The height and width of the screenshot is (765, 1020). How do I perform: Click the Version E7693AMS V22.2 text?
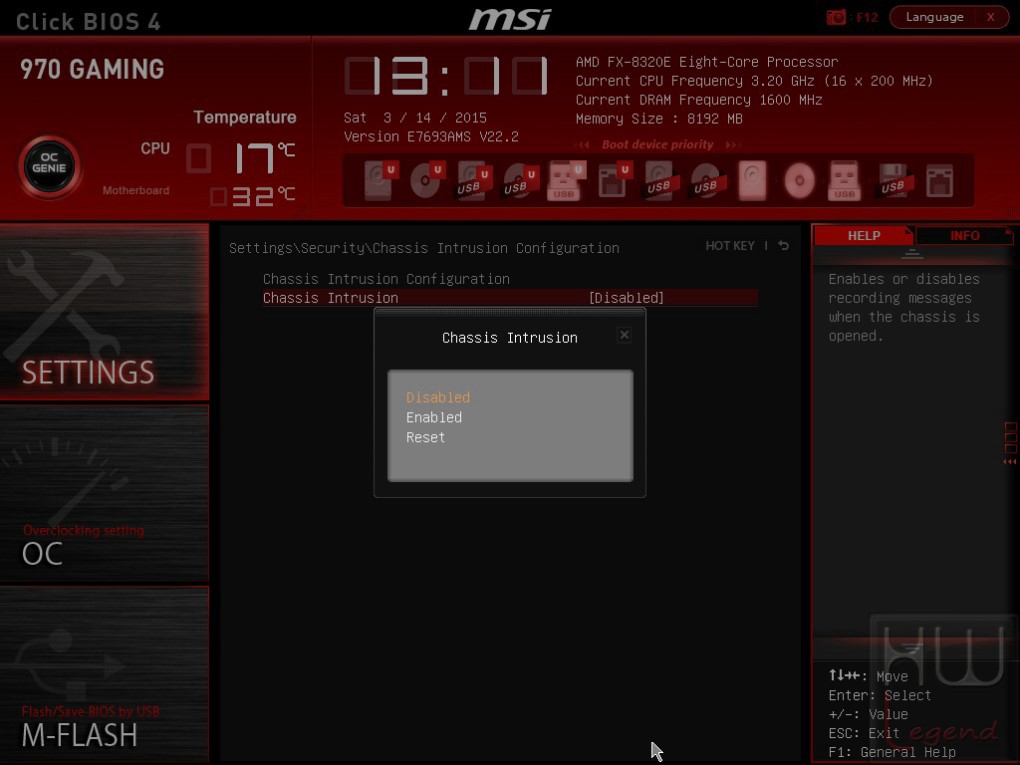pyautogui.click(x=431, y=137)
